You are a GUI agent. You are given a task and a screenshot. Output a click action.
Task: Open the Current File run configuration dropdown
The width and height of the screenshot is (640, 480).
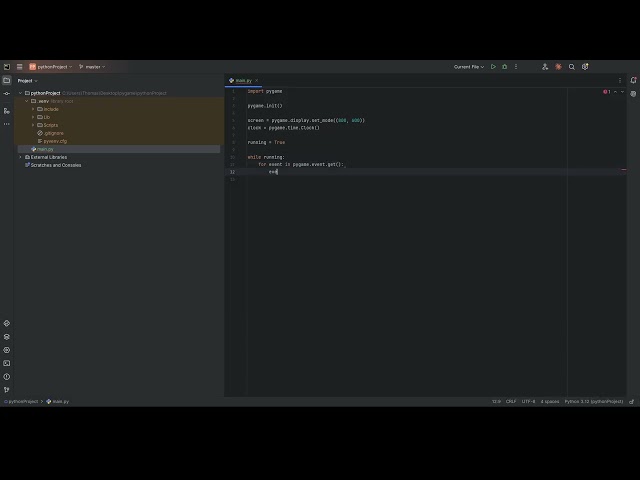(x=469, y=67)
